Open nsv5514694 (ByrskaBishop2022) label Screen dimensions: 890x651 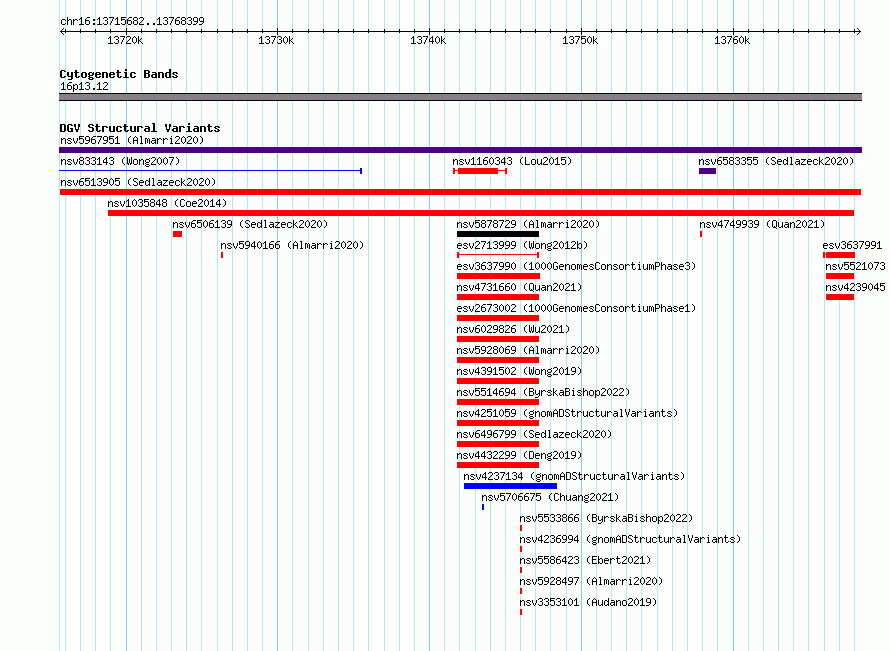(x=543, y=392)
